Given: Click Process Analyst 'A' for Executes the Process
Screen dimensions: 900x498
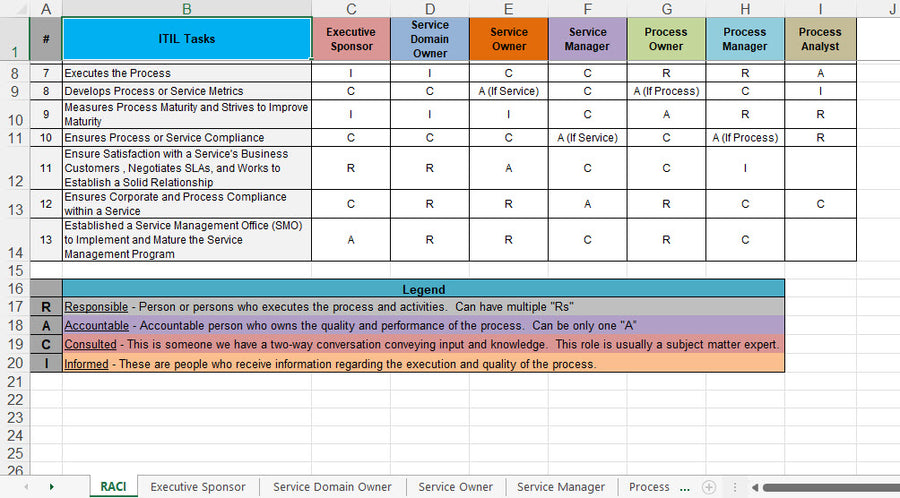Looking at the screenshot, I should point(820,73).
